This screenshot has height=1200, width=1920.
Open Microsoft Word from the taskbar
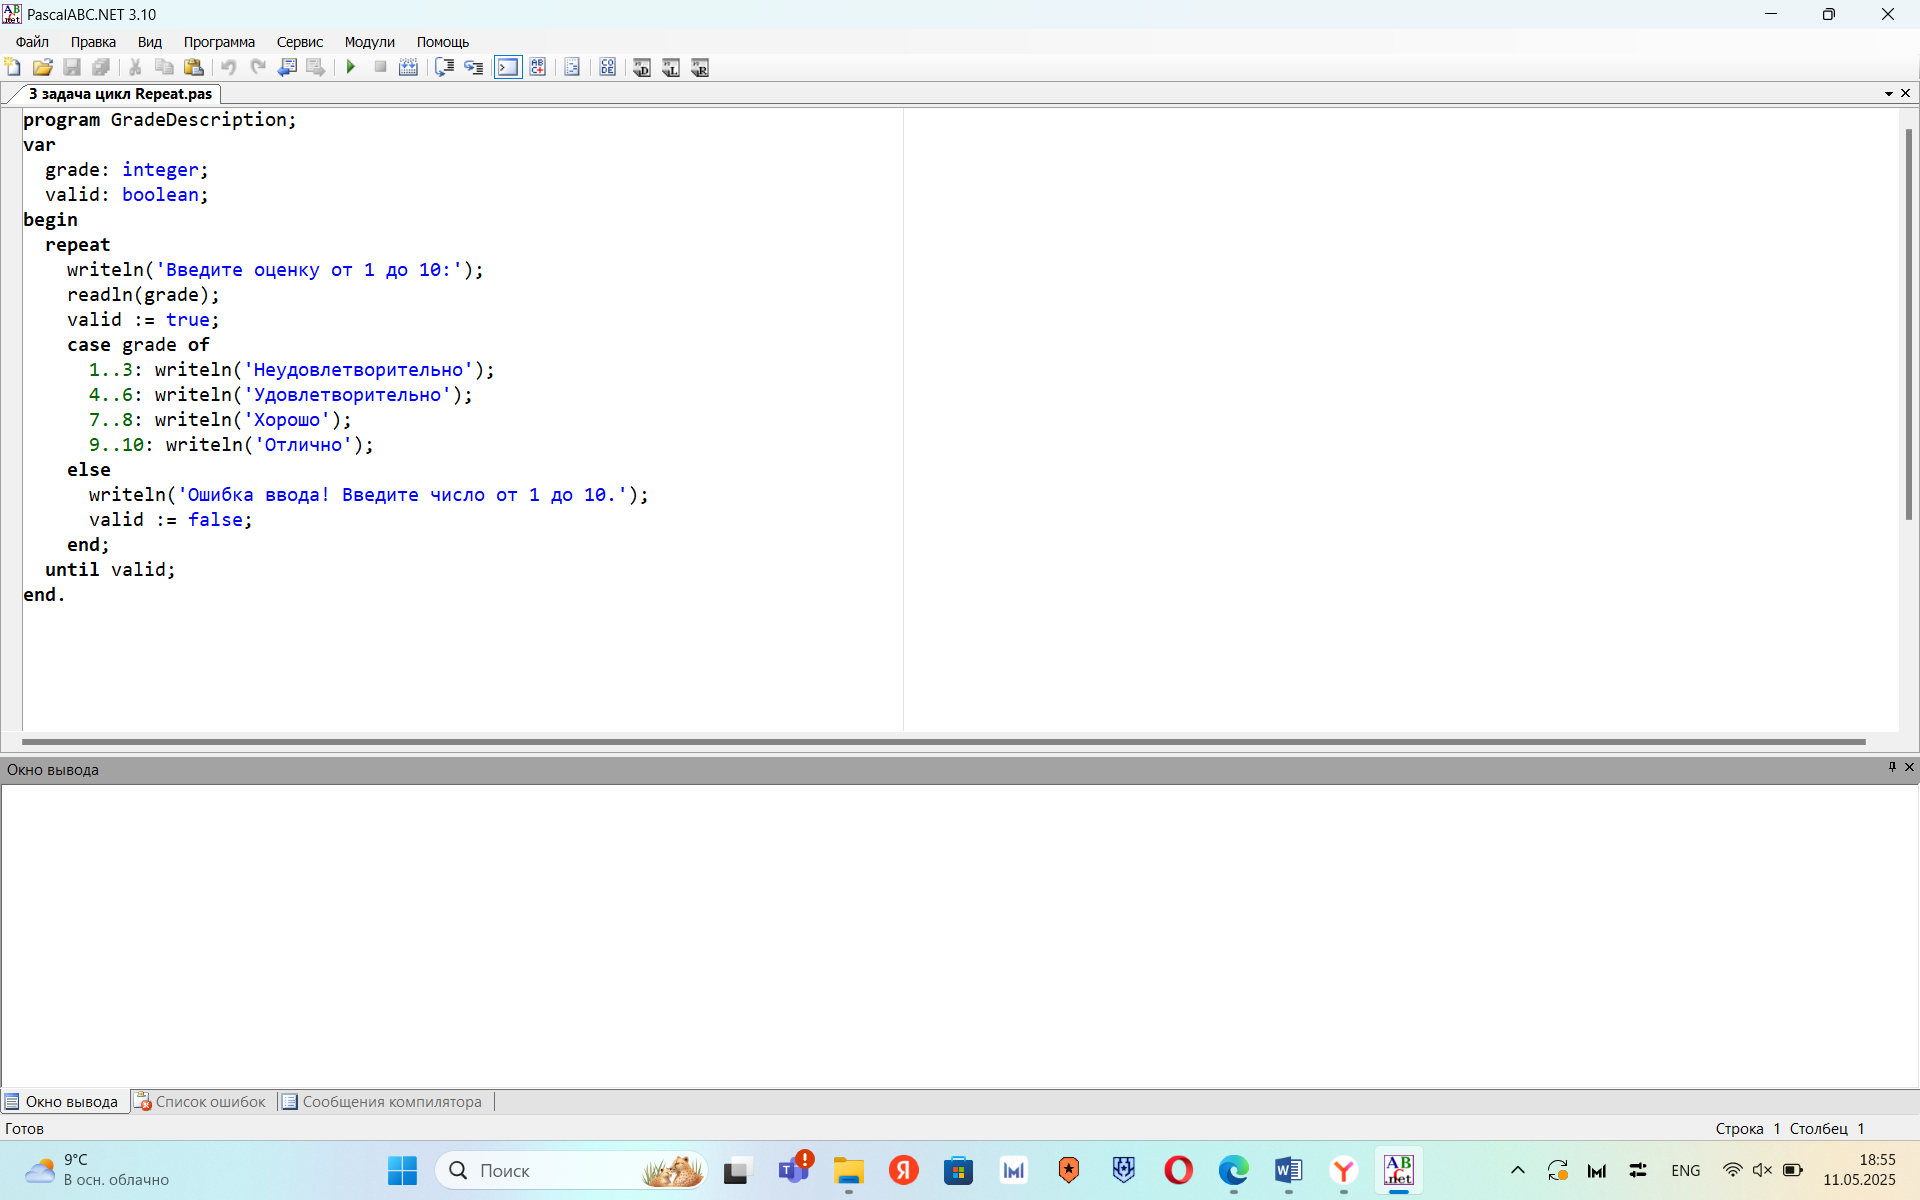1288,1170
